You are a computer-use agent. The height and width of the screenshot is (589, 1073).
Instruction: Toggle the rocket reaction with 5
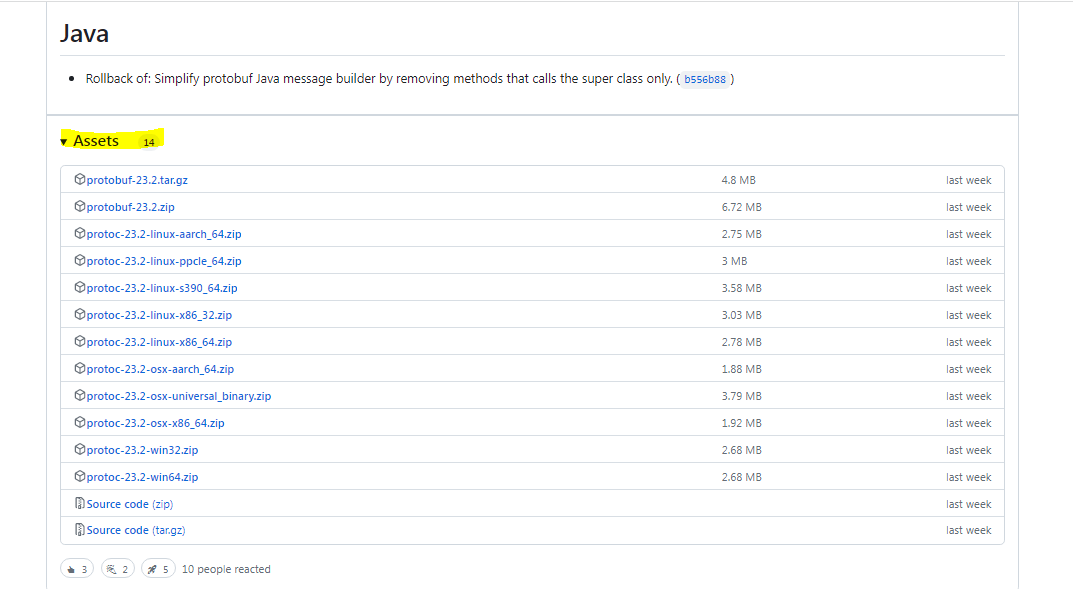[x=158, y=569]
